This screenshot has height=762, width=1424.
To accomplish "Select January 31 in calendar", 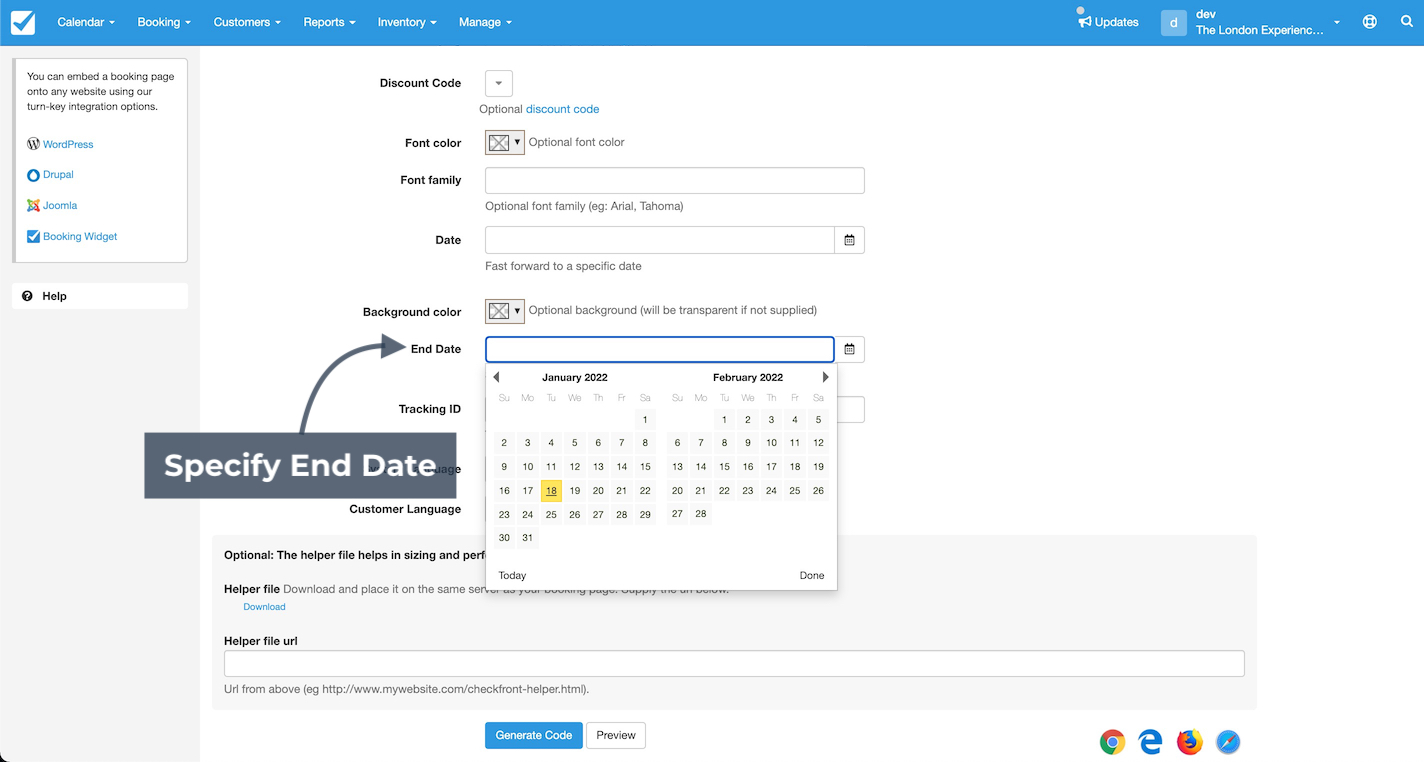I will click(x=528, y=537).
